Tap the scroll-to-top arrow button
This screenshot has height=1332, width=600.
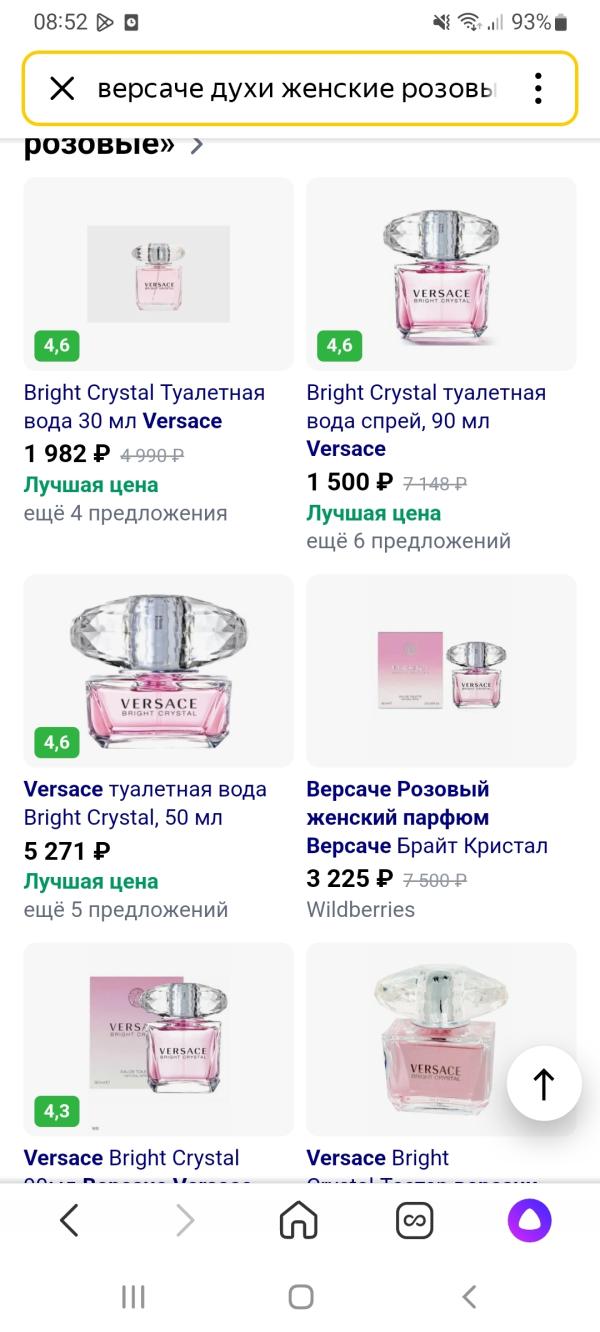pyautogui.click(x=544, y=1084)
